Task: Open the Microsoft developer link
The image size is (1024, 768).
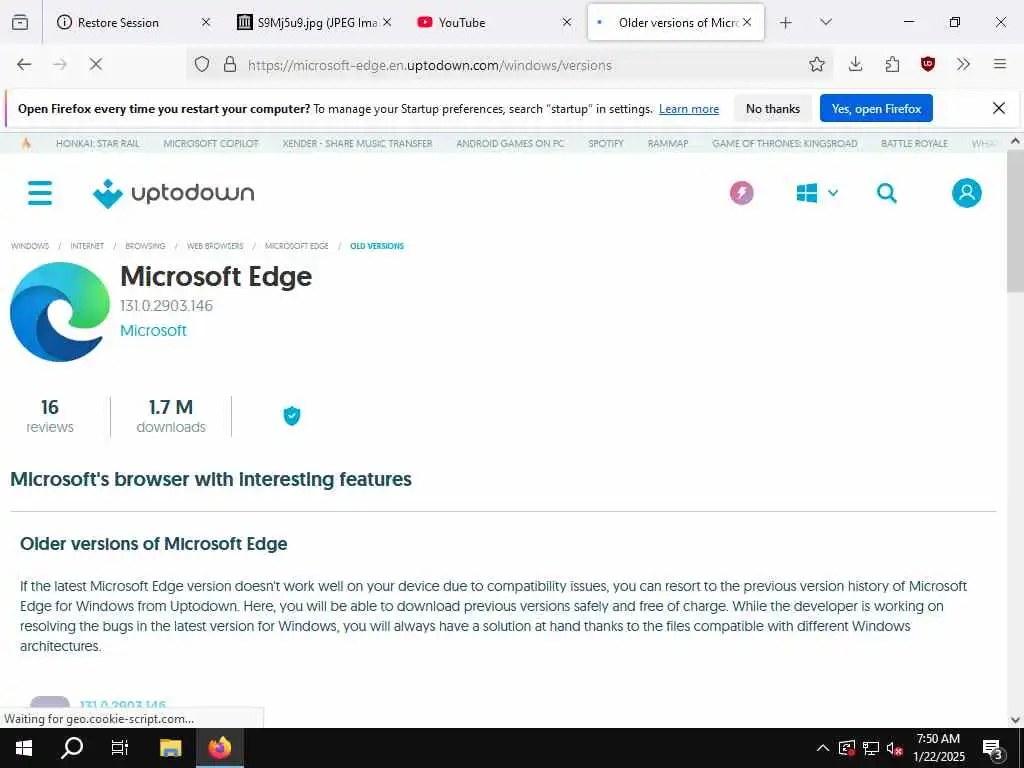Action: tap(153, 330)
